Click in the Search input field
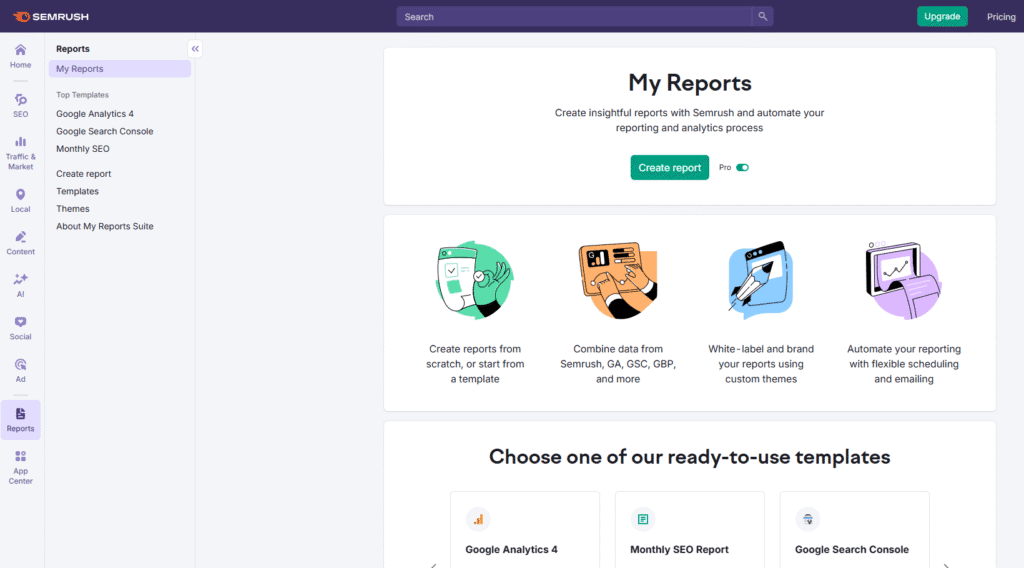1024x568 pixels. click(574, 16)
